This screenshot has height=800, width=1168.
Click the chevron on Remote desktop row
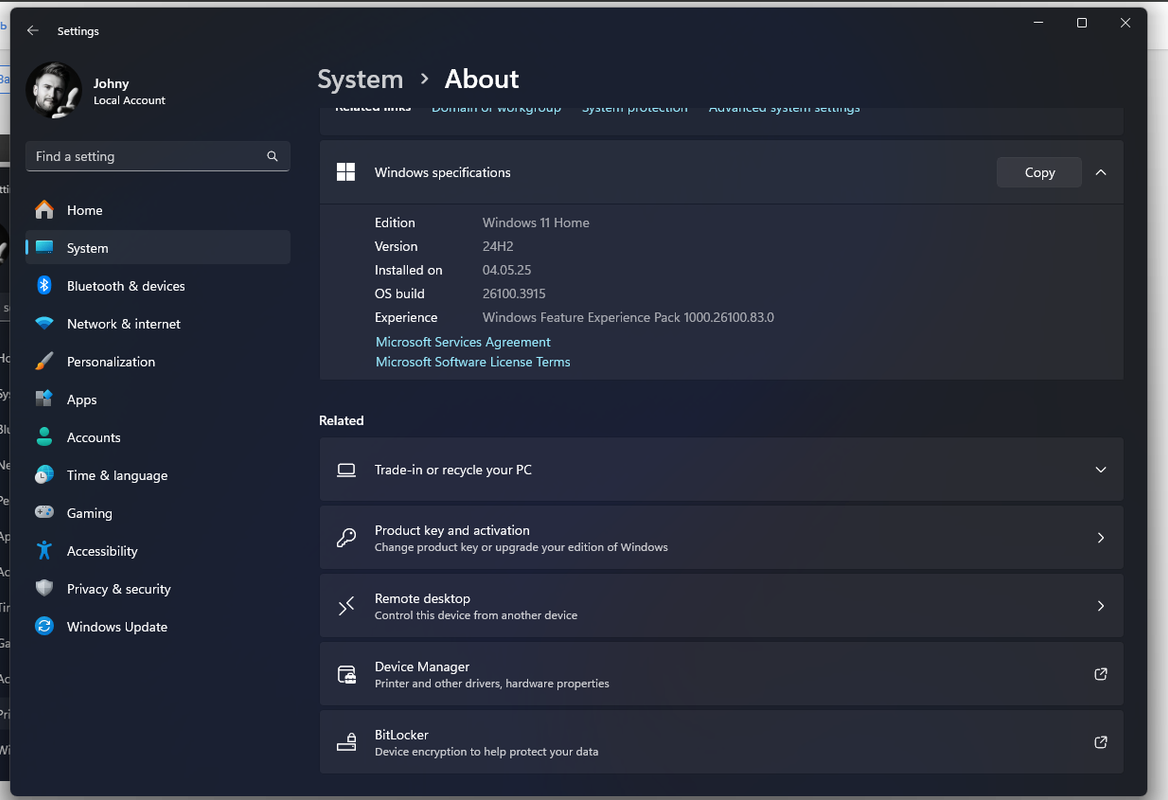(x=1100, y=606)
